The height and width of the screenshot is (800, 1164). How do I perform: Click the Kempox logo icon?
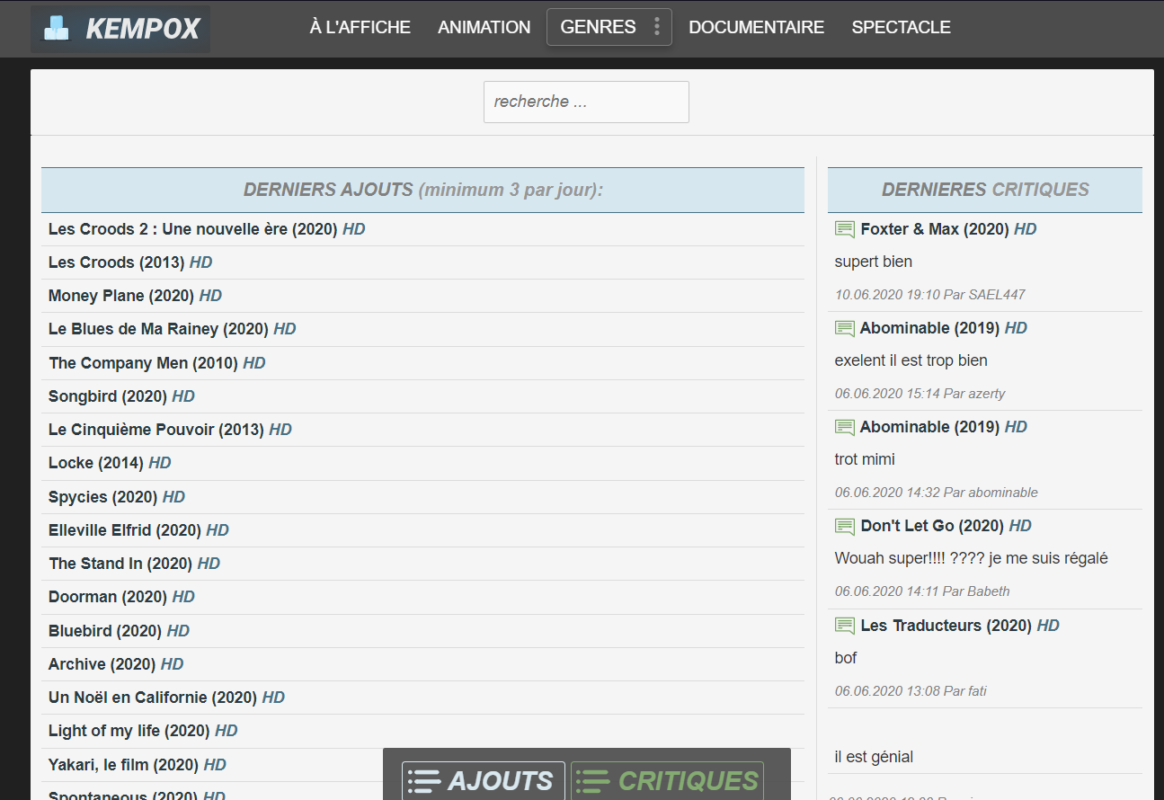click(56, 28)
